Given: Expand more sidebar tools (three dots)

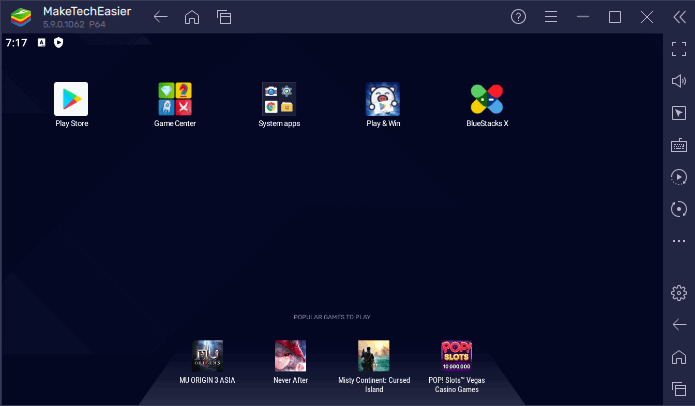Looking at the screenshot, I should [x=679, y=241].
